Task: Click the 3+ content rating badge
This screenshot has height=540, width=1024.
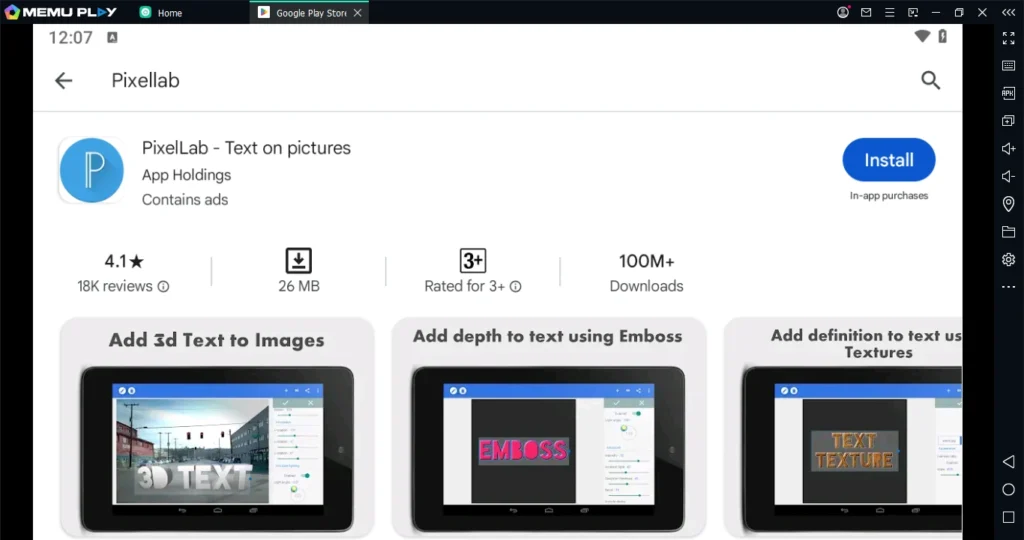Action: pyautogui.click(x=473, y=261)
